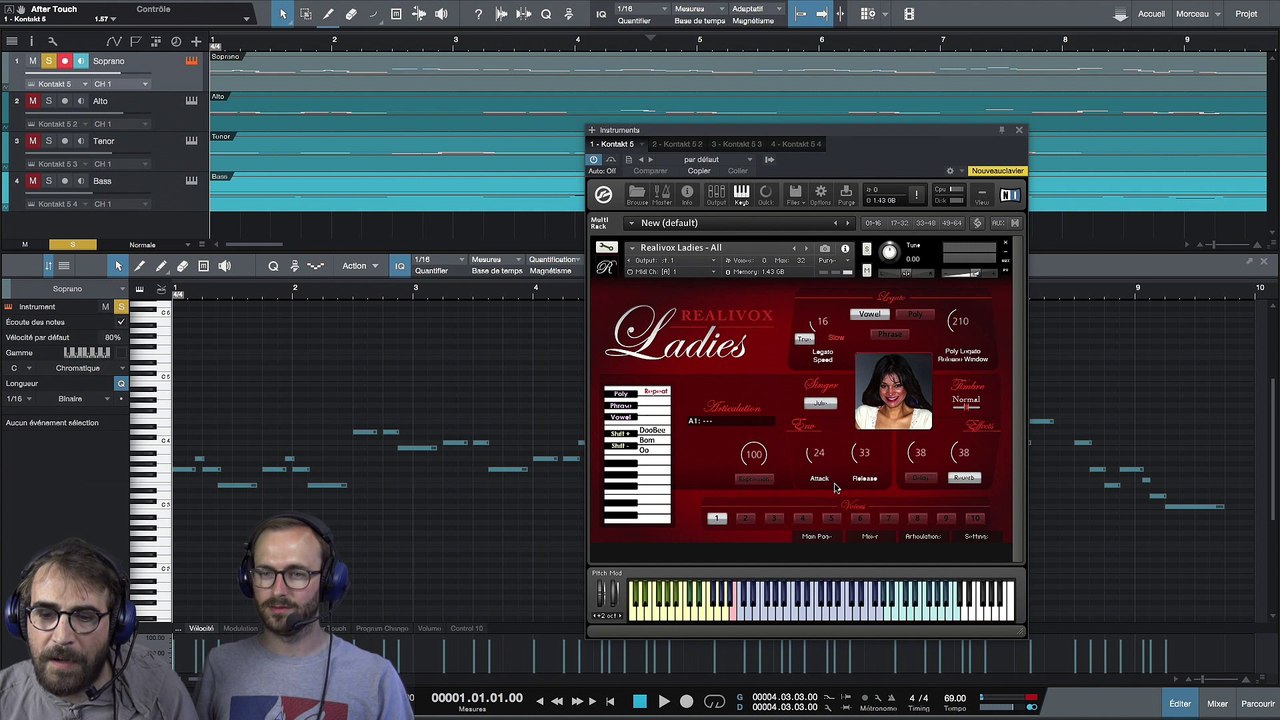Click the Expression 100 knob
The width and height of the screenshot is (1280, 720).
tap(753, 455)
